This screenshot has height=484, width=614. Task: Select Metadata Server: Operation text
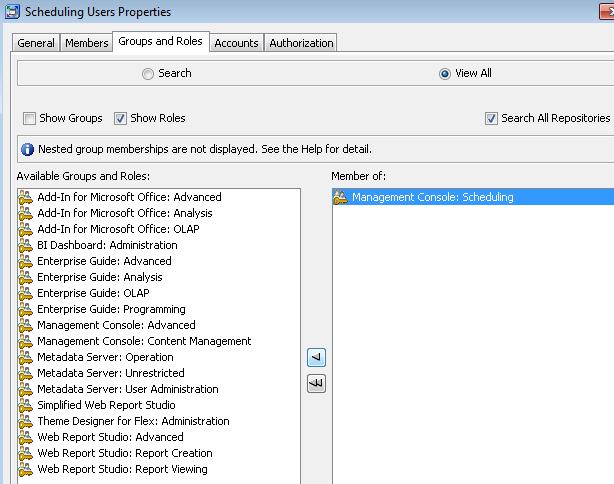coord(105,357)
